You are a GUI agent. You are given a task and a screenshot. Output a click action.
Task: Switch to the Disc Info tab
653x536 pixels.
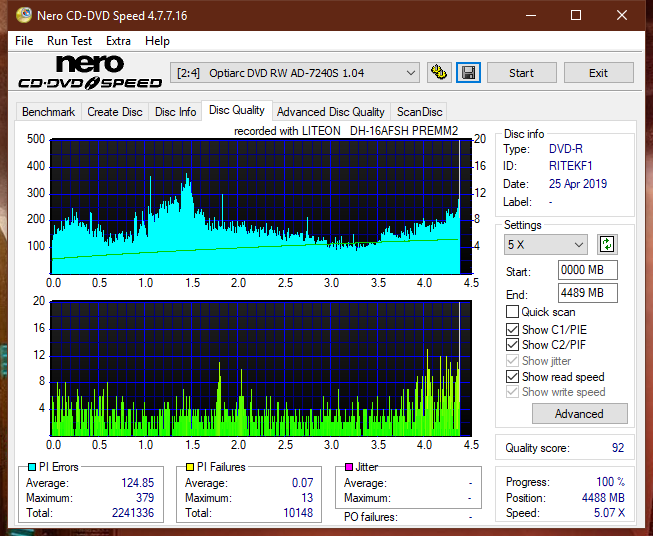pos(175,112)
